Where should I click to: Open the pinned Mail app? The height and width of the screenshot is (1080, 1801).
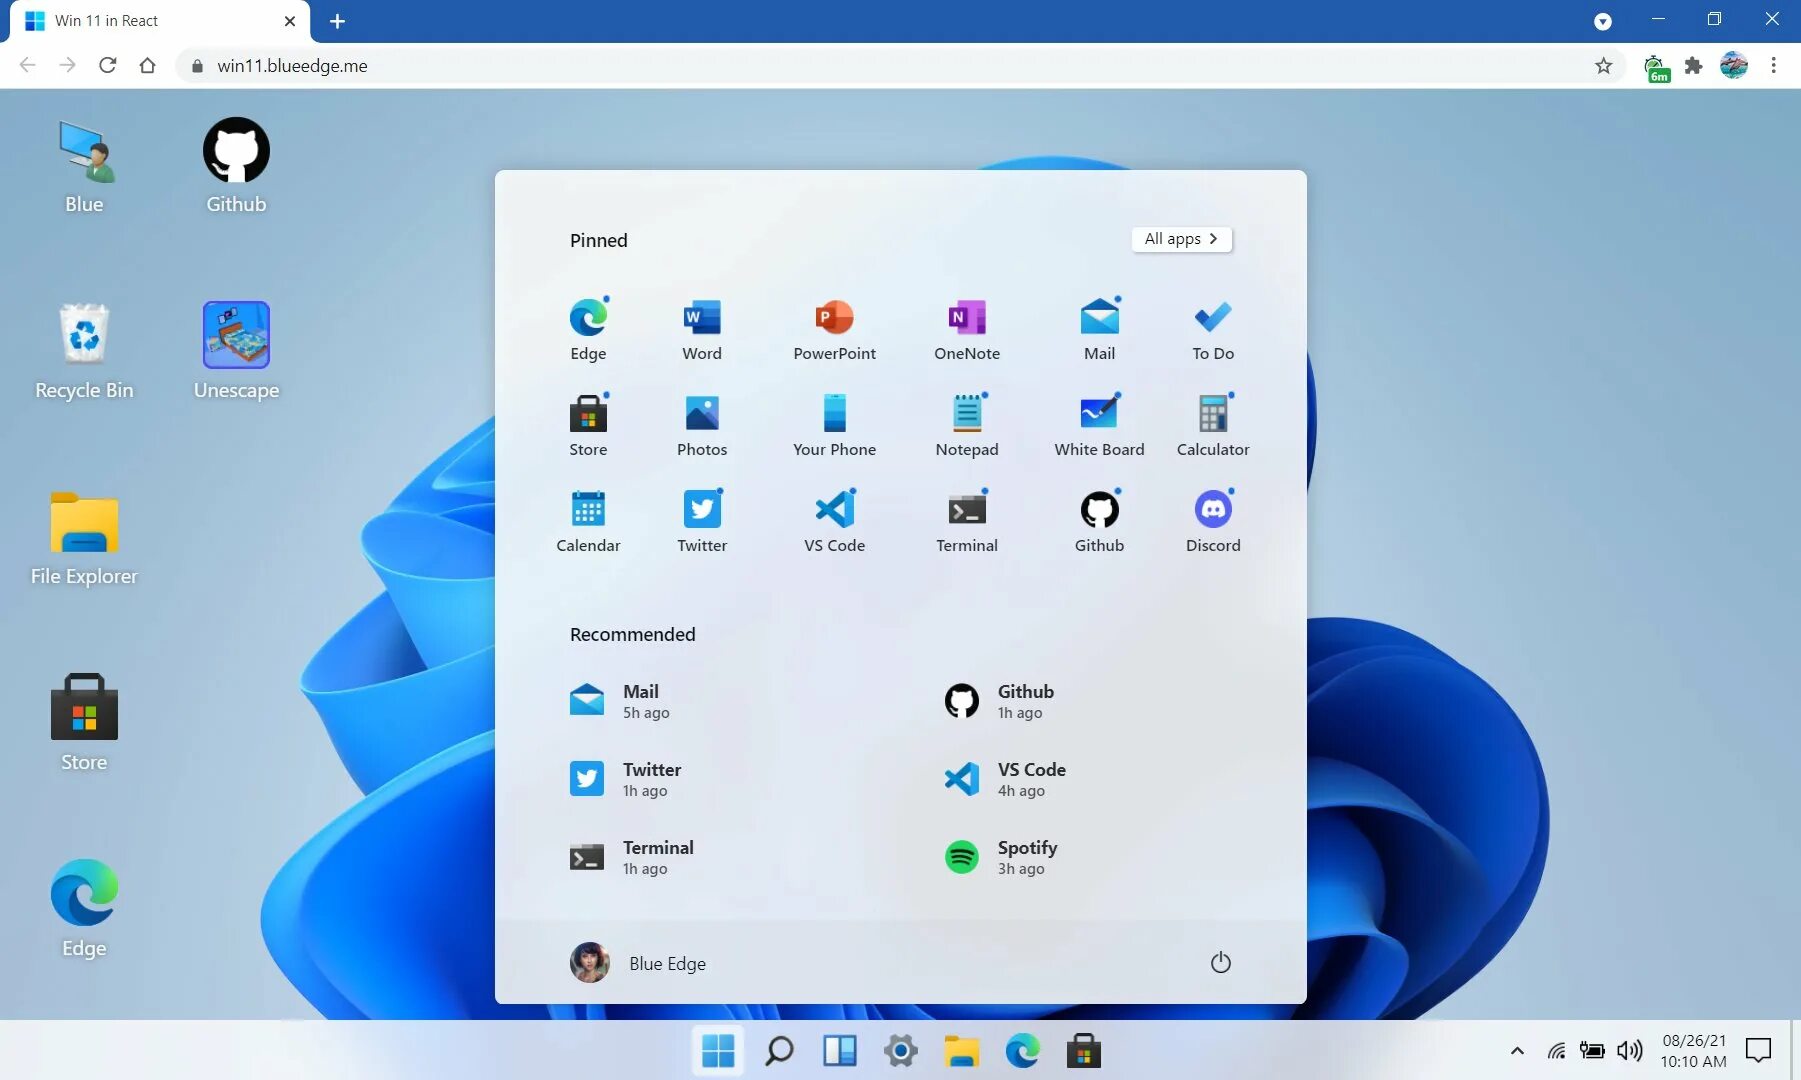[1099, 330]
